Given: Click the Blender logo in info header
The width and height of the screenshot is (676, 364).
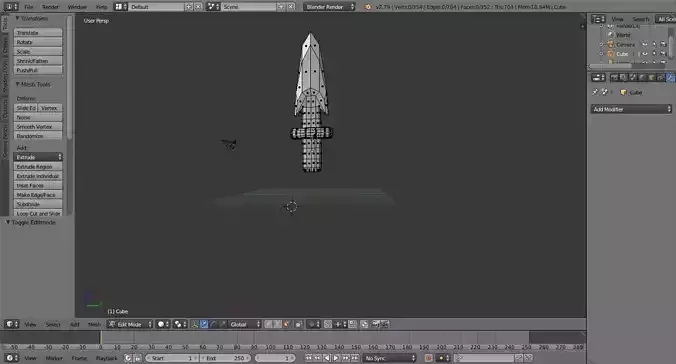Looking at the screenshot, I should pyautogui.click(x=368, y=7).
